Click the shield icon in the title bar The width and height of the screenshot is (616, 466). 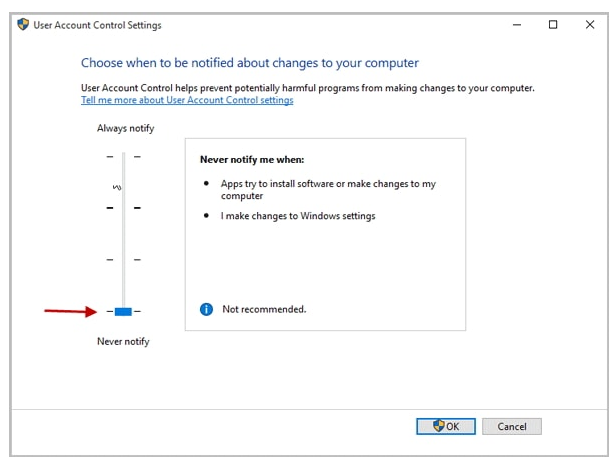coord(23,25)
